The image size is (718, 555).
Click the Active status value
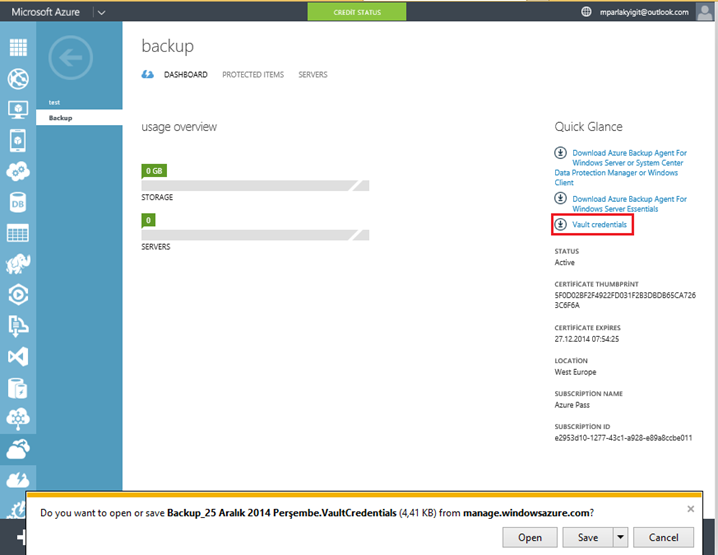point(564,262)
